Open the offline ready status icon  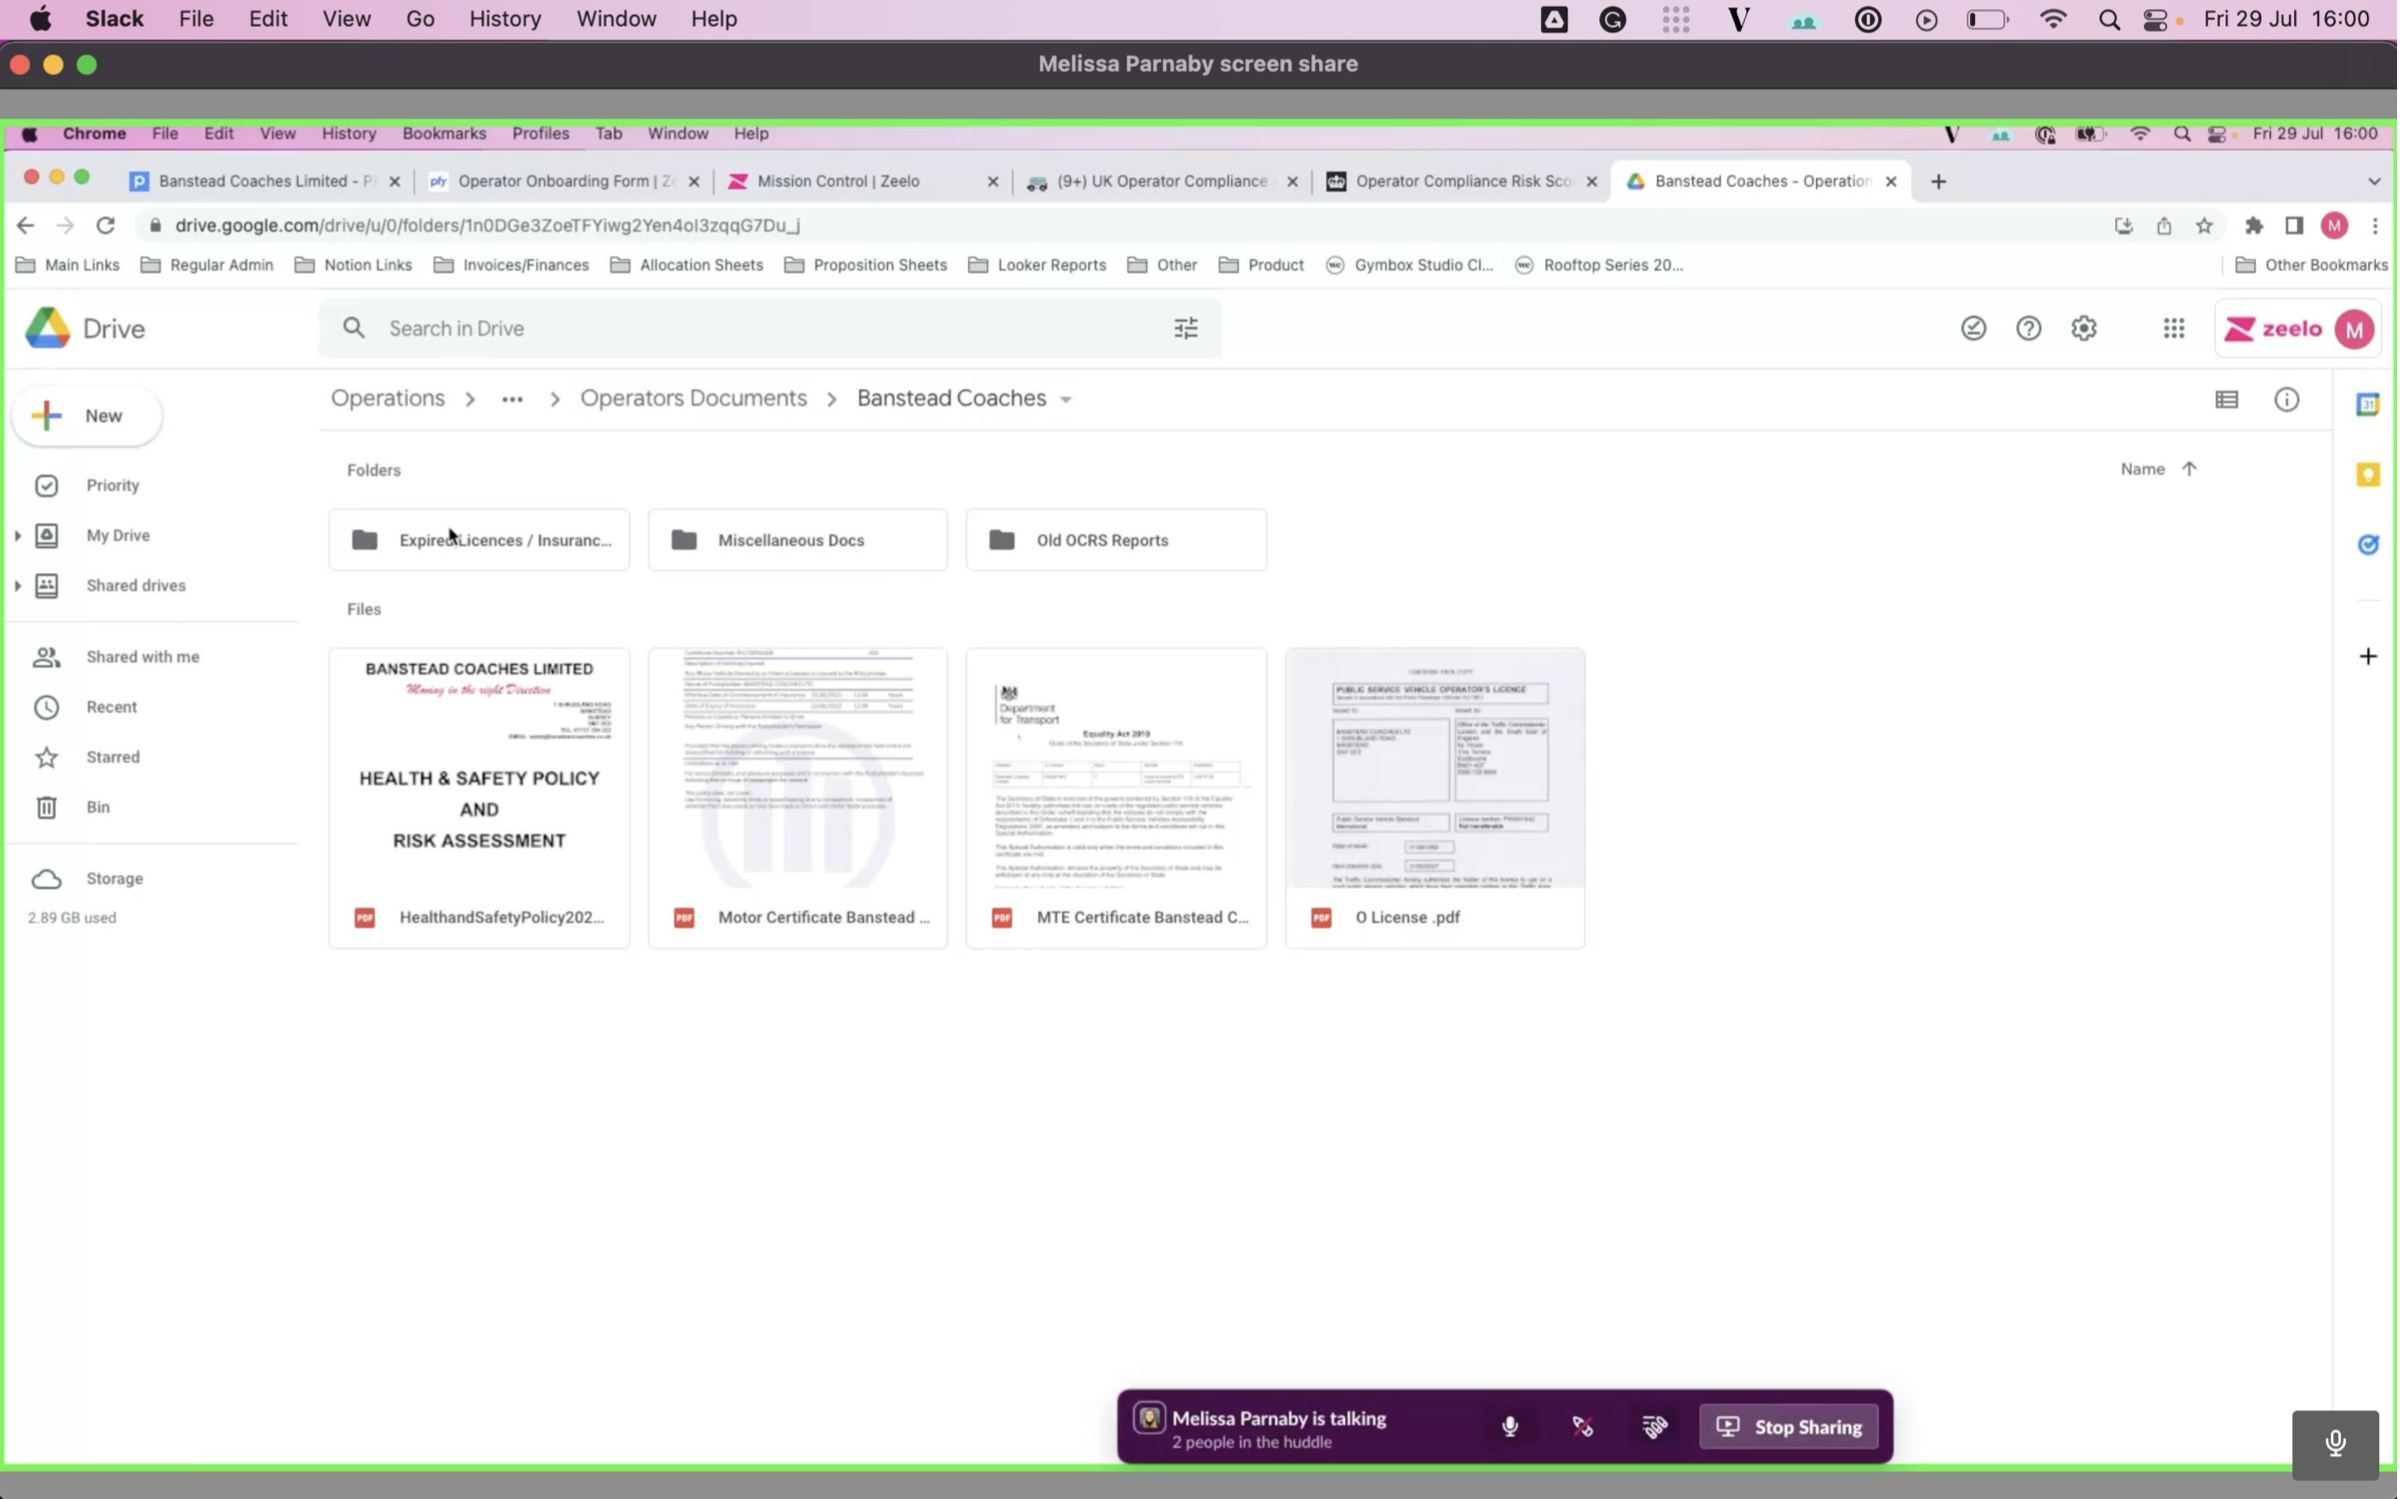[1975, 328]
